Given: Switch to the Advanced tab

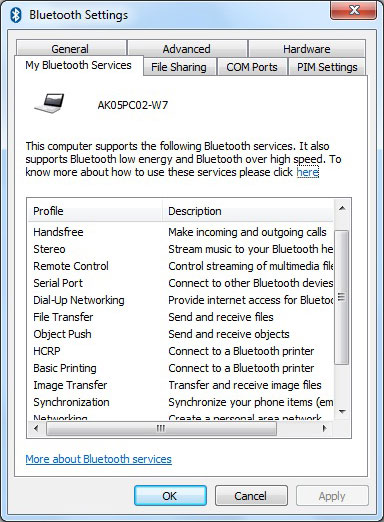Looking at the screenshot, I should pos(187,49).
